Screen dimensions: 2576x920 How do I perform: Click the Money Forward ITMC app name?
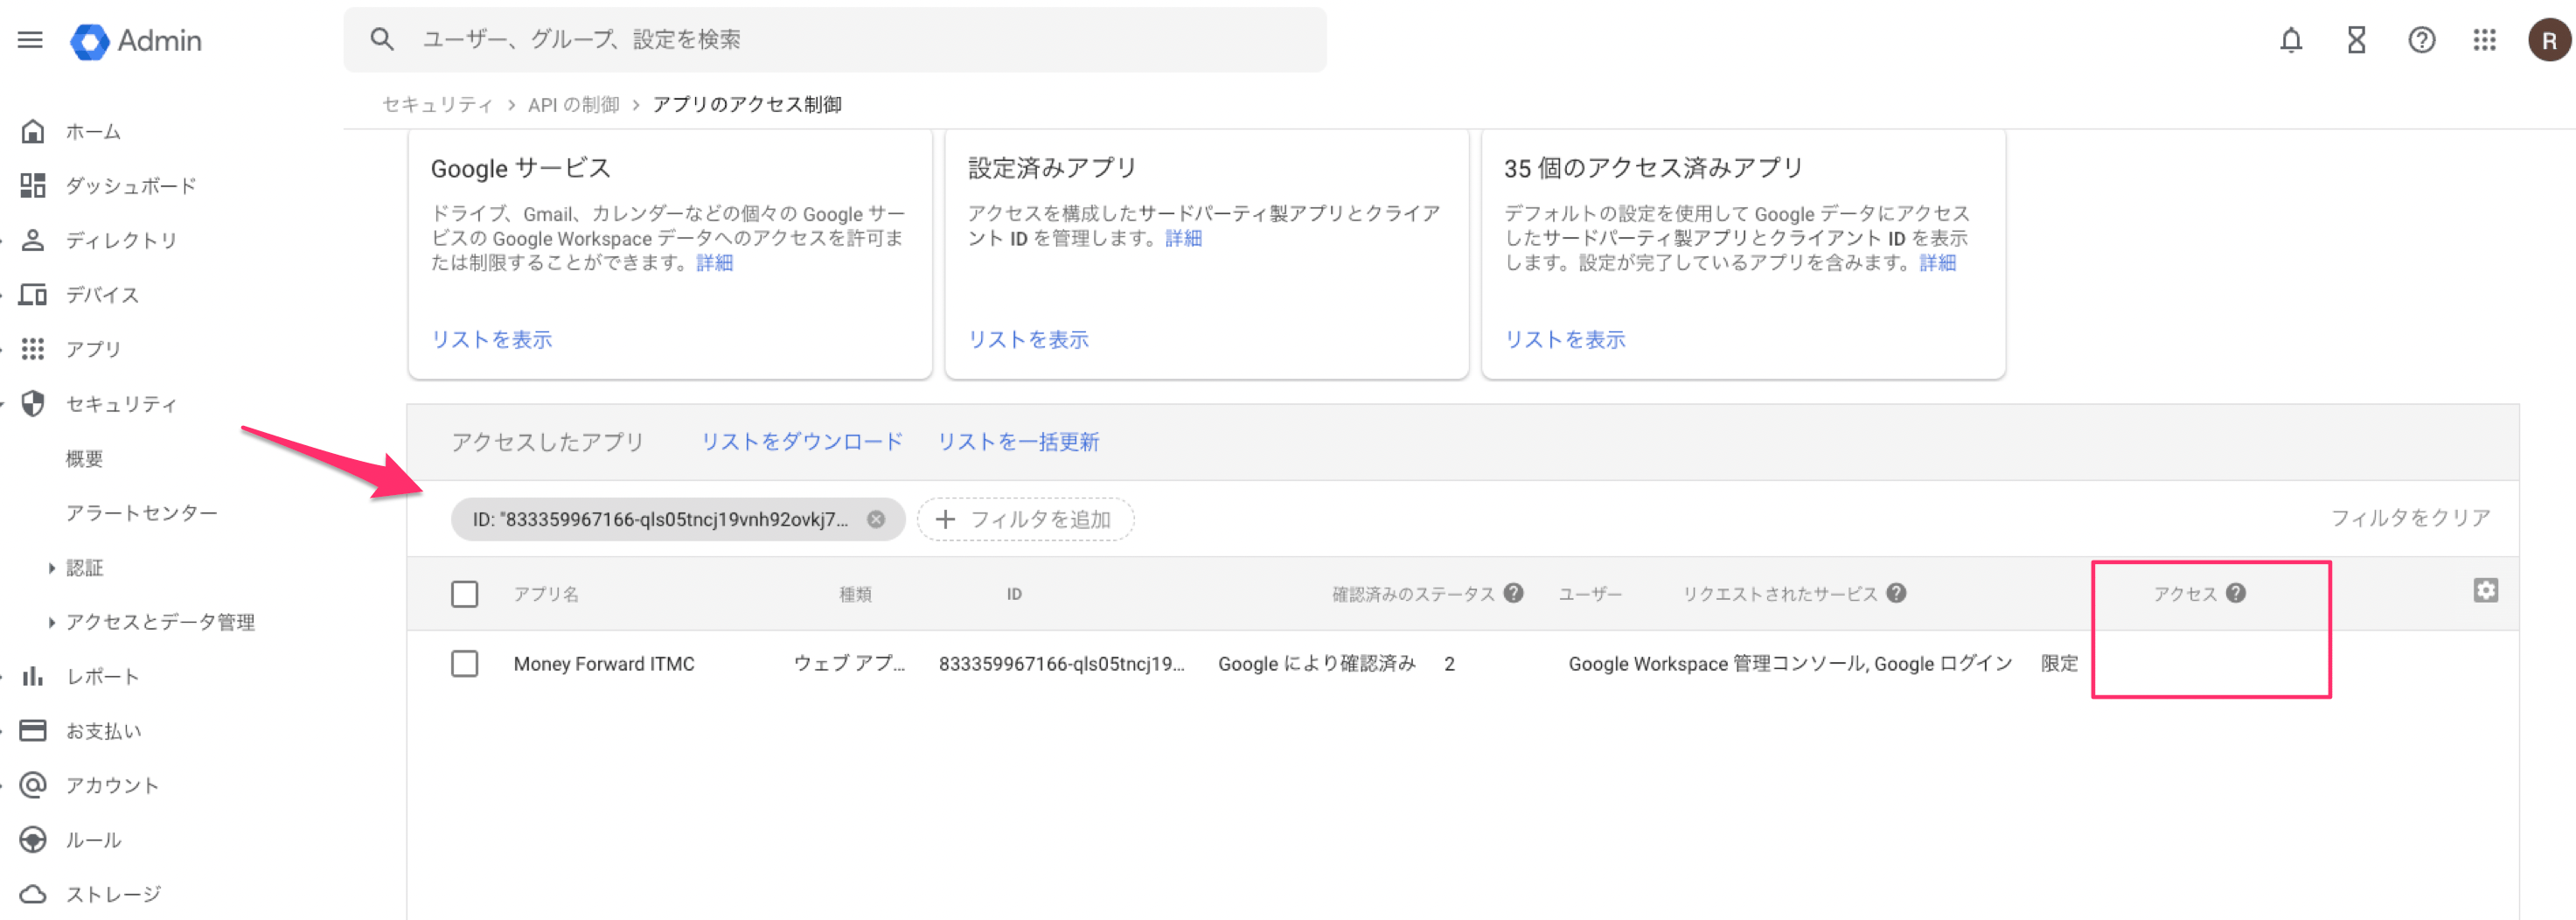click(x=604, y=663)
